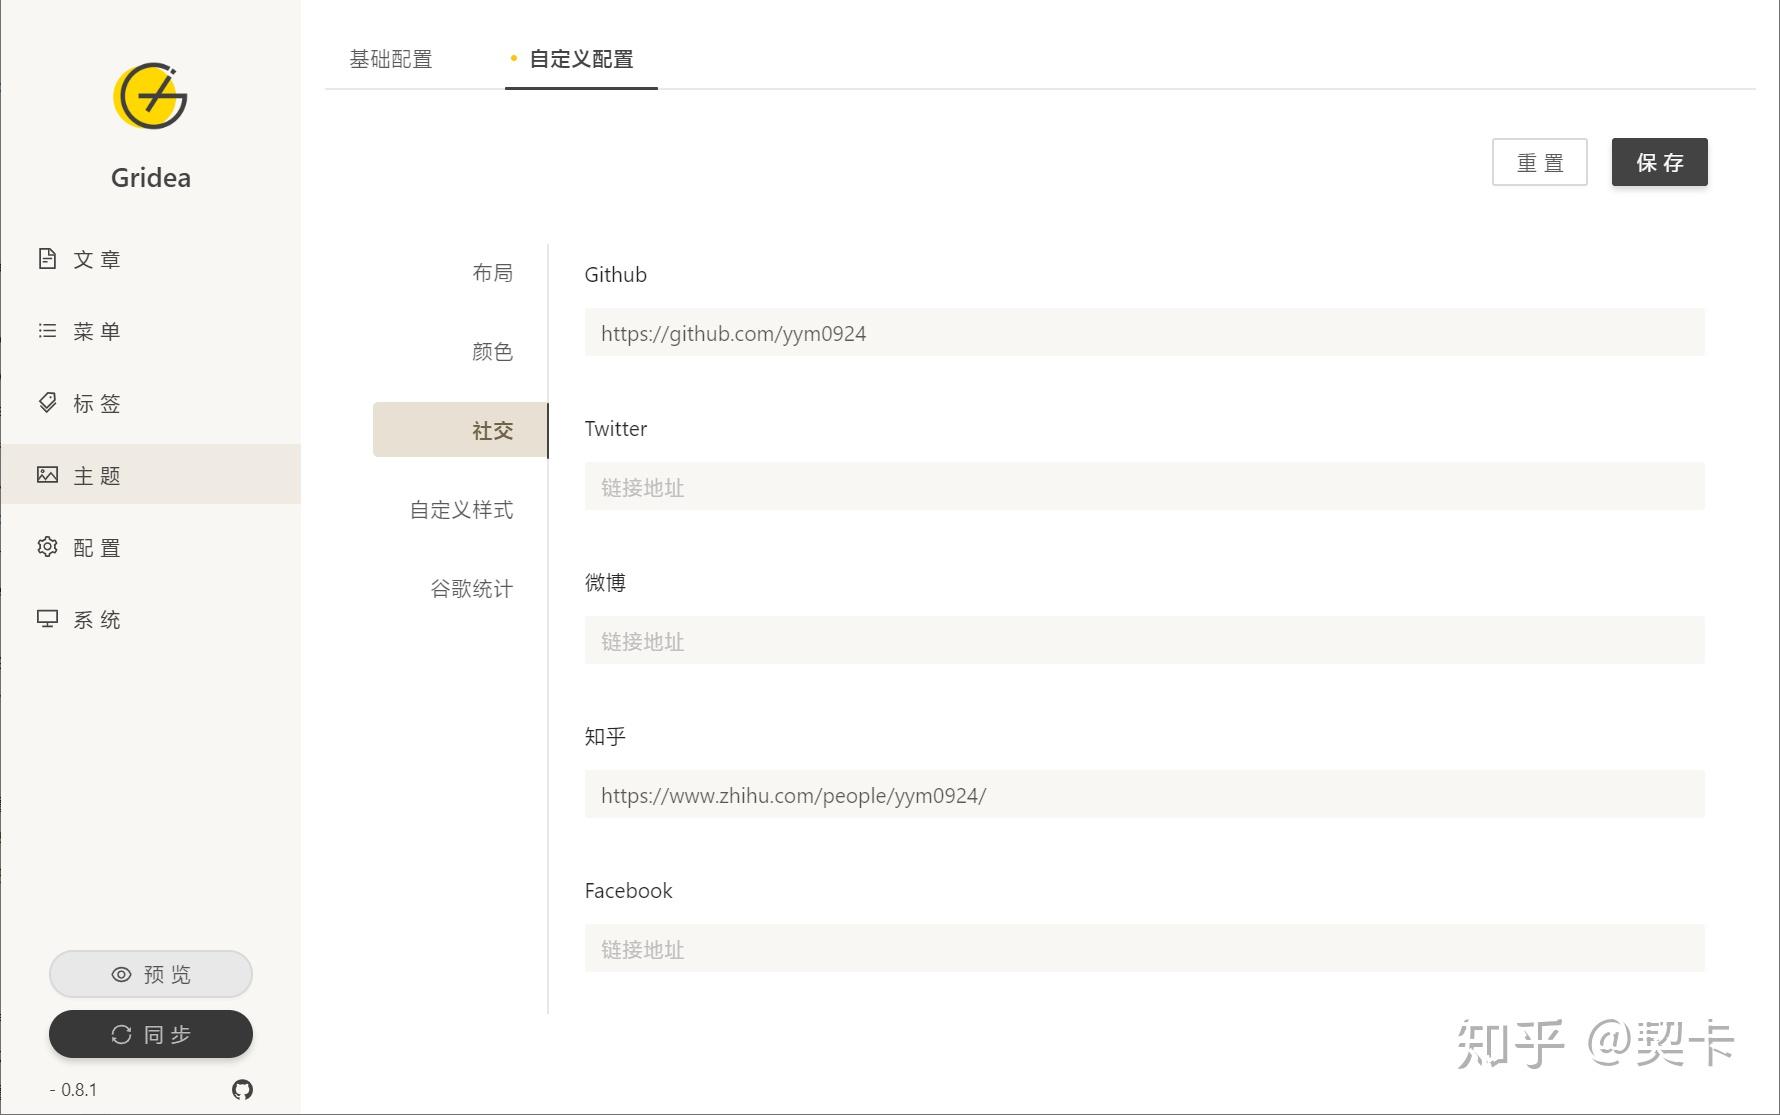Open the GitHub icon beside version 0.8.1
1780x1115 pixels.
242,1089
